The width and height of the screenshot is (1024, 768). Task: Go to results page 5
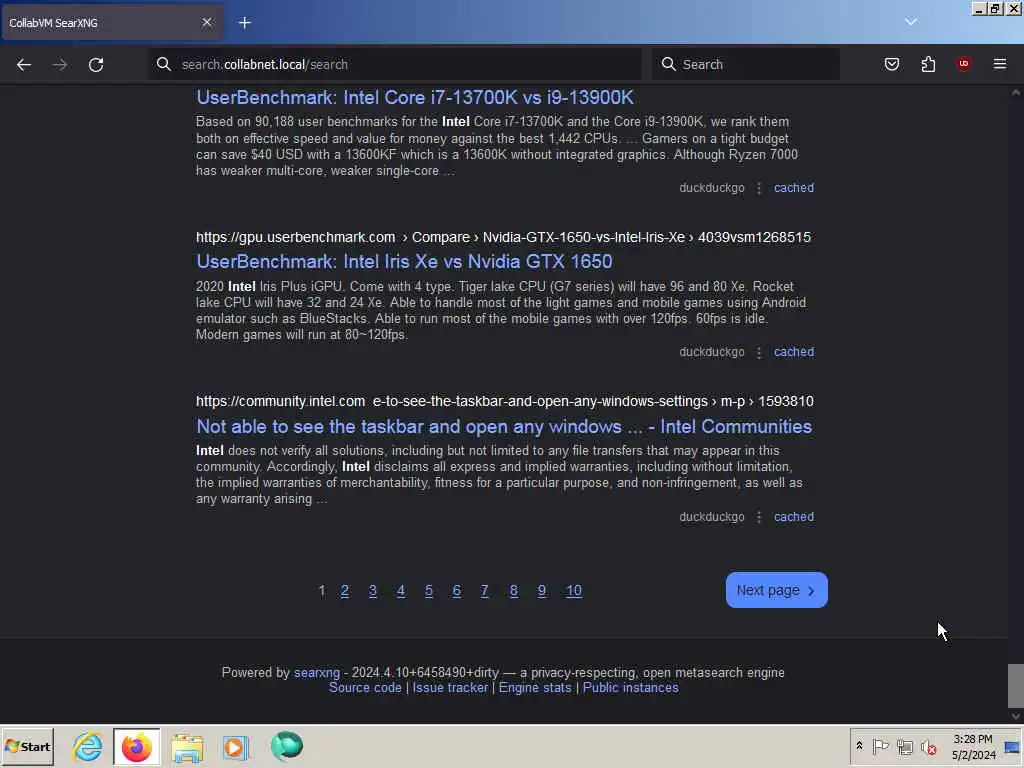[428, 590]
